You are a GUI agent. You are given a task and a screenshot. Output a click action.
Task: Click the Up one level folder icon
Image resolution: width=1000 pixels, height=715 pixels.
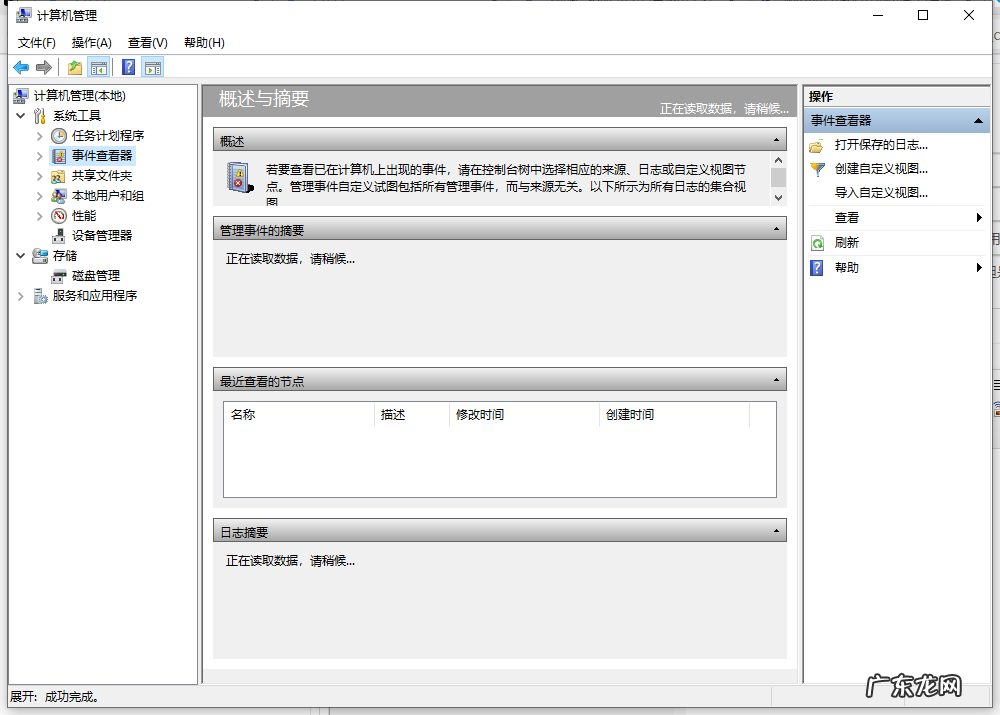pyautogui.click(x=74, y=68)
